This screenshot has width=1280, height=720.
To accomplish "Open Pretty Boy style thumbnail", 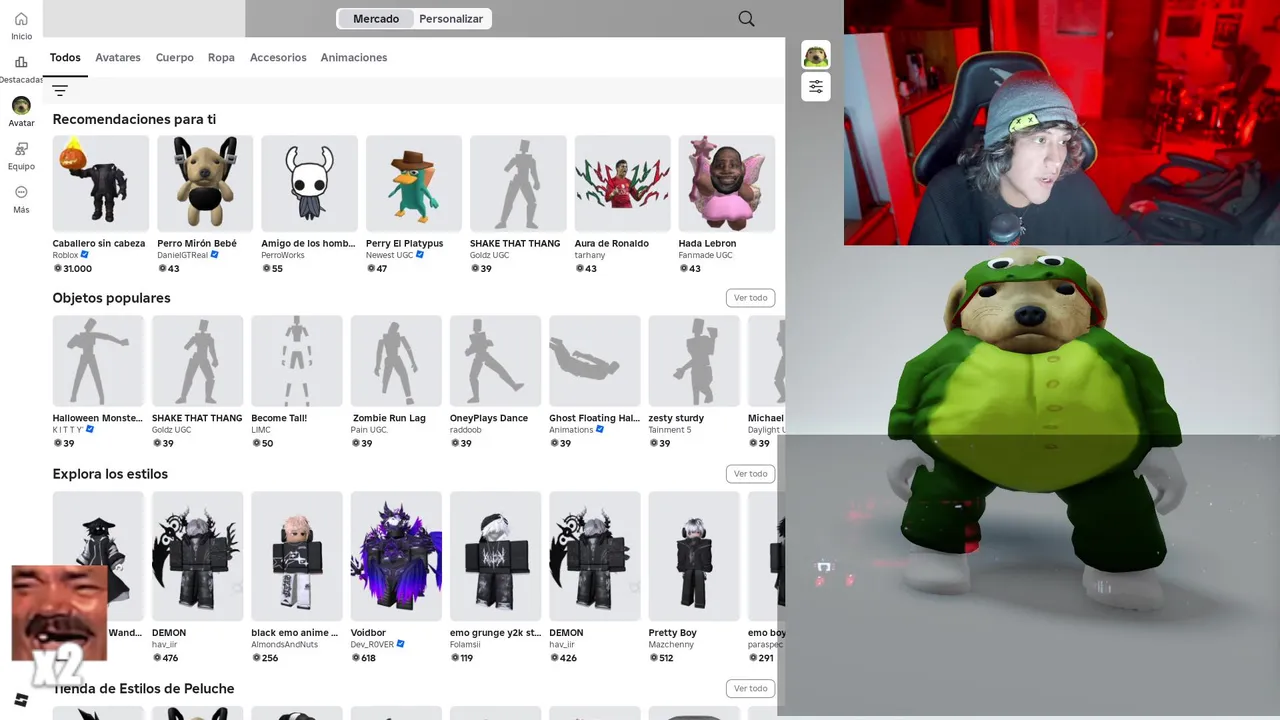I will coord(694,556).
